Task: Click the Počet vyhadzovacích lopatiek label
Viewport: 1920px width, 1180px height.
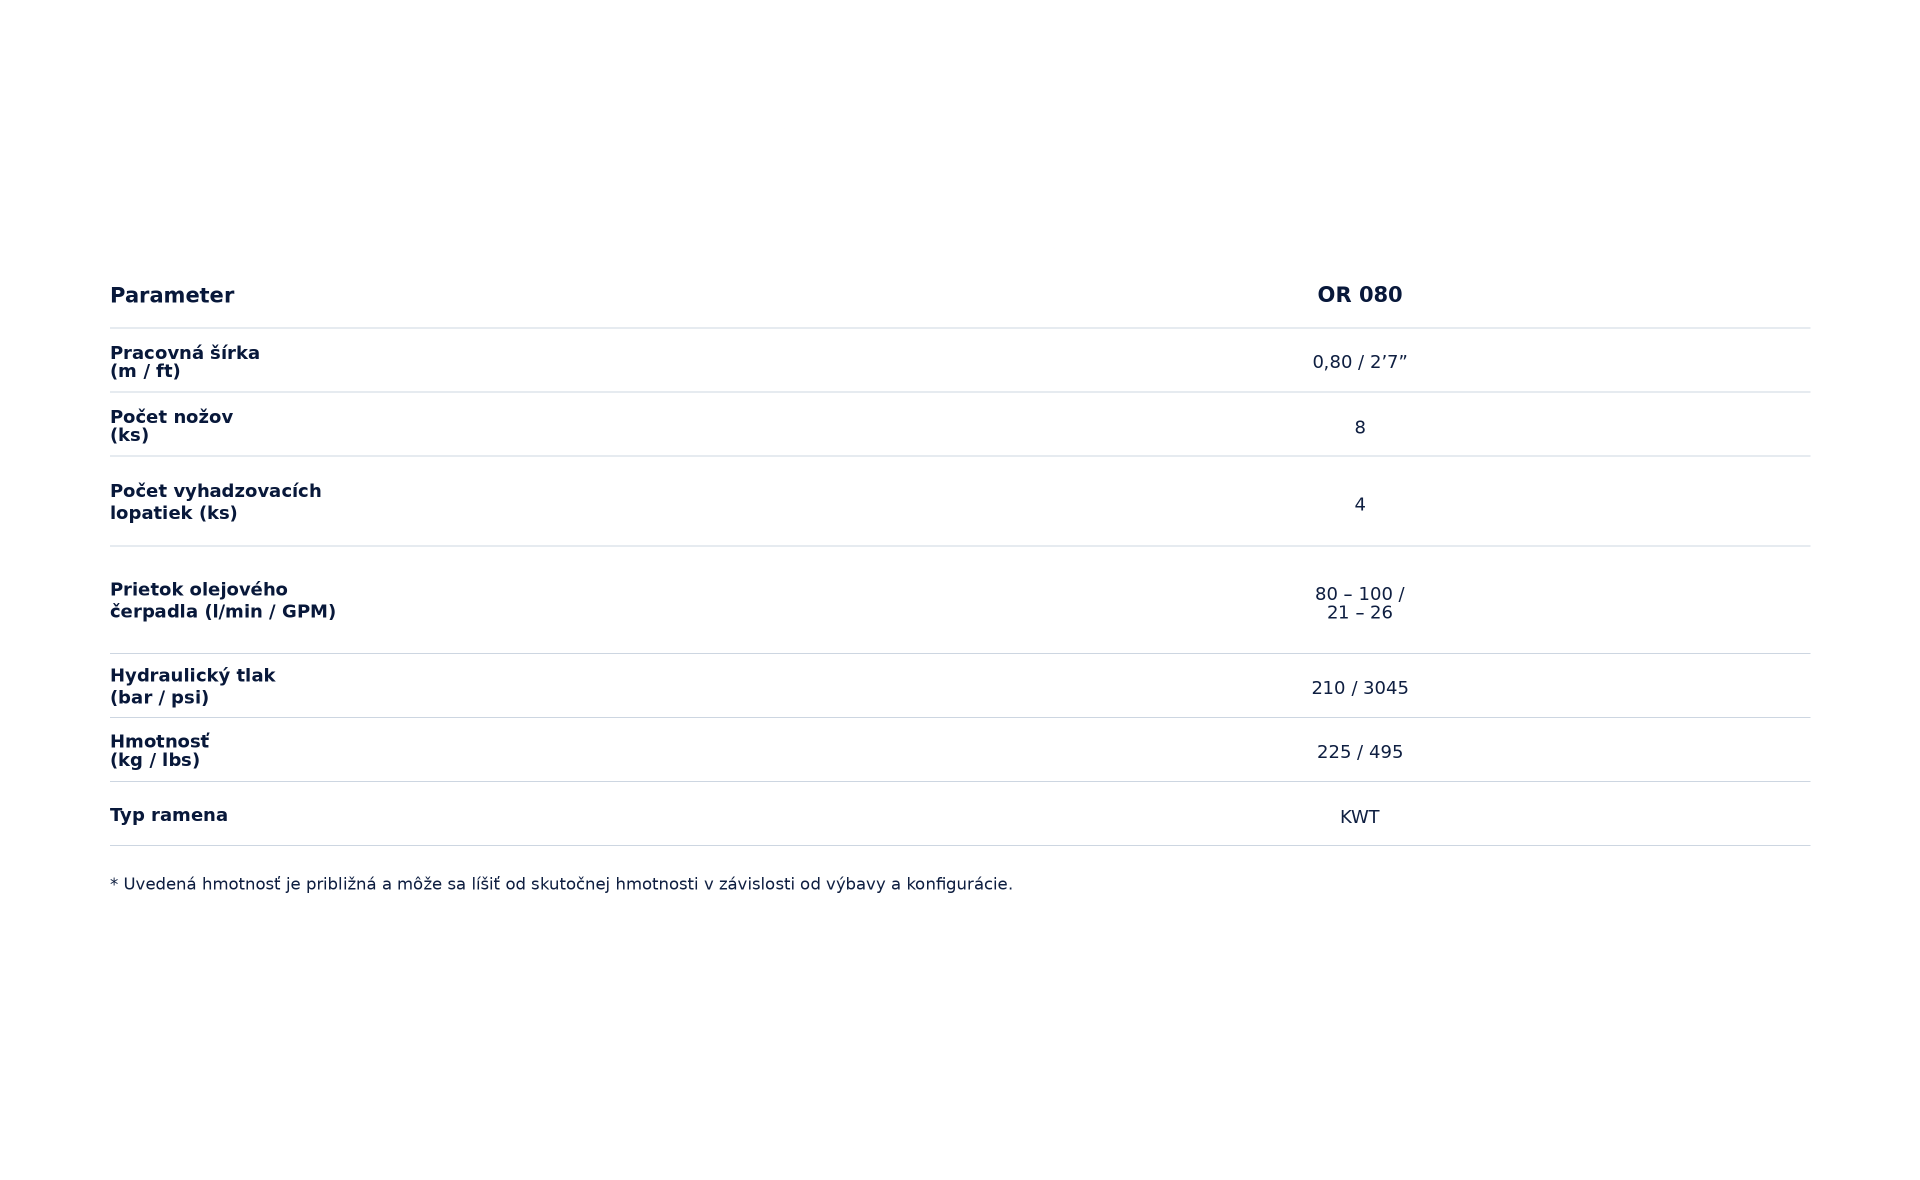Action: pyautogui.click(x=216, y=502)
